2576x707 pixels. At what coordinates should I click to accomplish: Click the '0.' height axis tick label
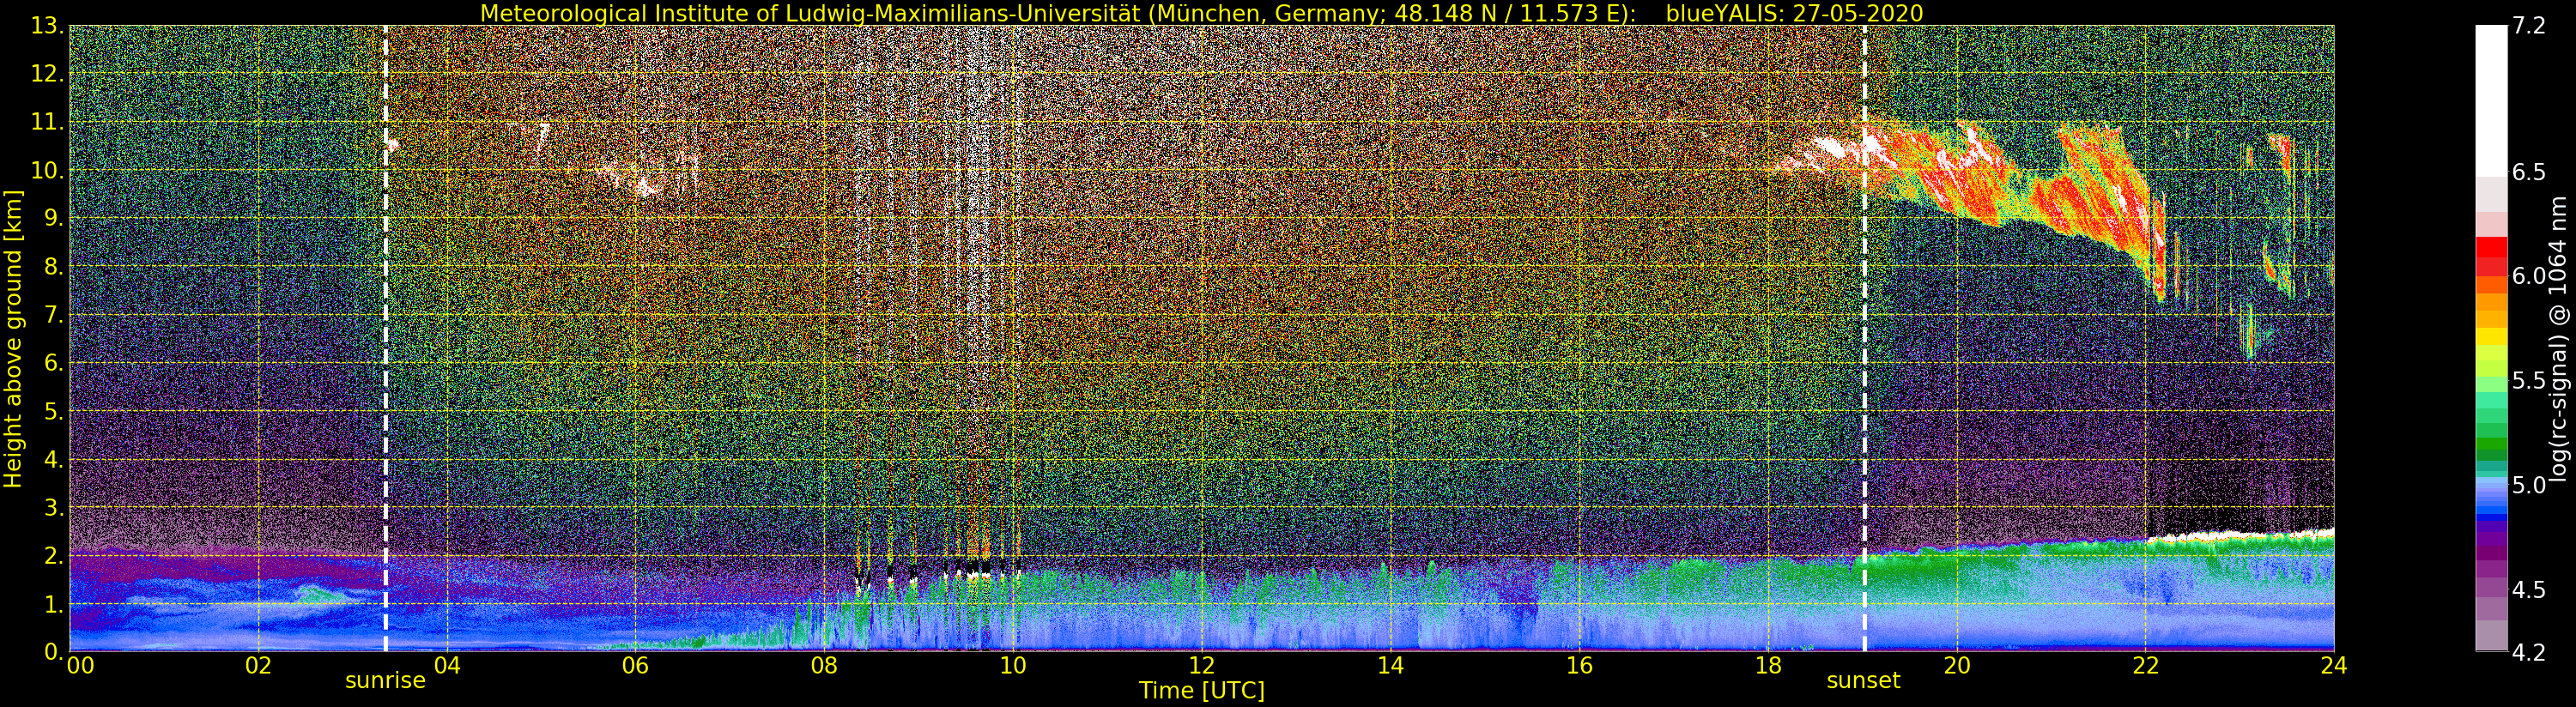pyautogui.click(x=54, y=652)
